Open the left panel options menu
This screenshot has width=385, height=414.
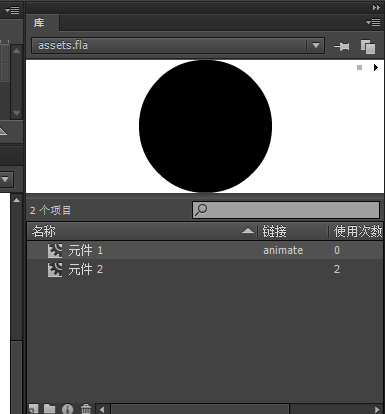(12, 10)
